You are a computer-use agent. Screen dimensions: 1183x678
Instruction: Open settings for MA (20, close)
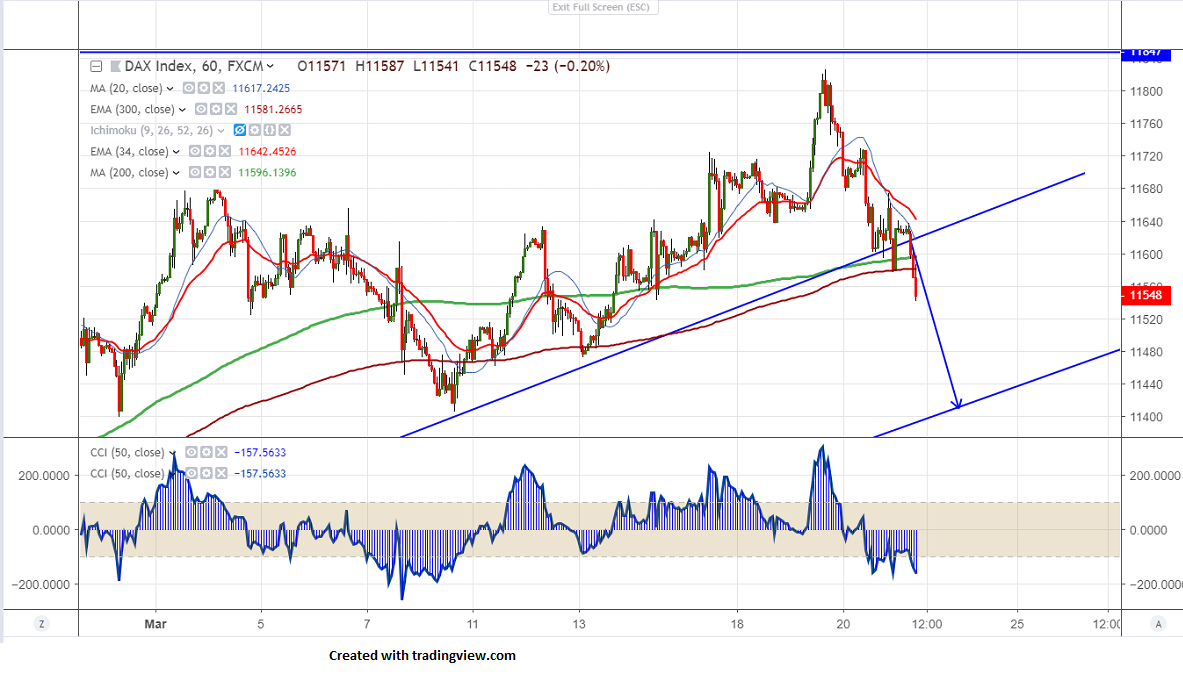tap(204, 88)
